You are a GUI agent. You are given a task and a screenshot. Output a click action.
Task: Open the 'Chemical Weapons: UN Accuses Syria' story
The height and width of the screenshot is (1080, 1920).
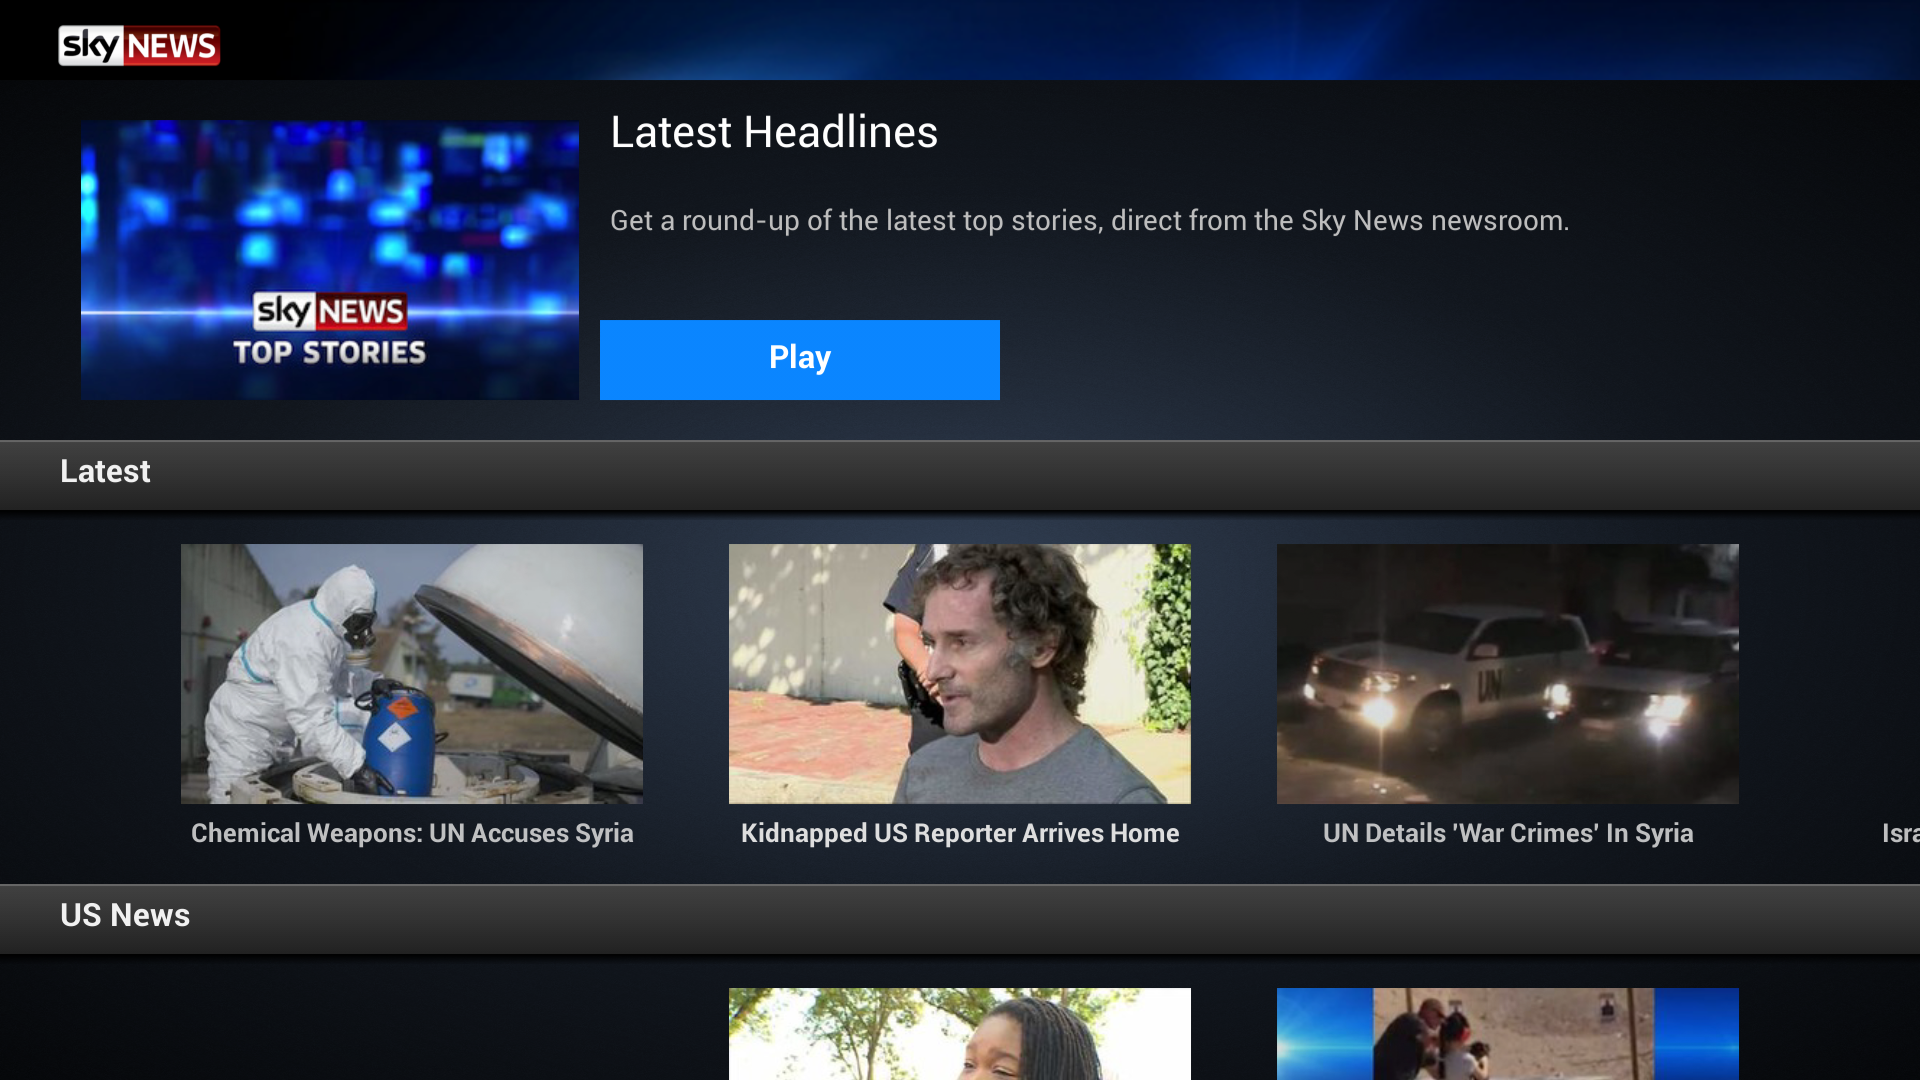coord(411,673)
